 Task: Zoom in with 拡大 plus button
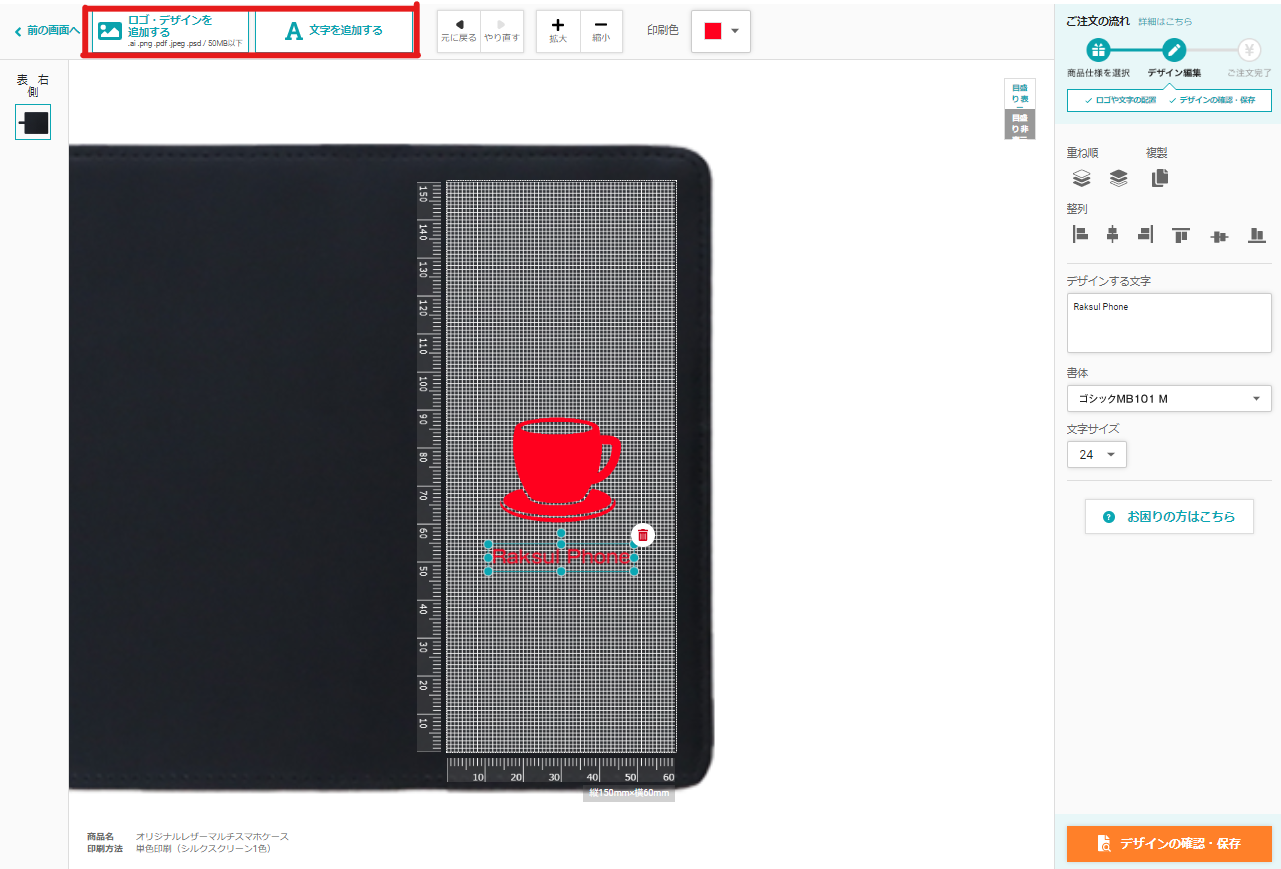point(558,31)
